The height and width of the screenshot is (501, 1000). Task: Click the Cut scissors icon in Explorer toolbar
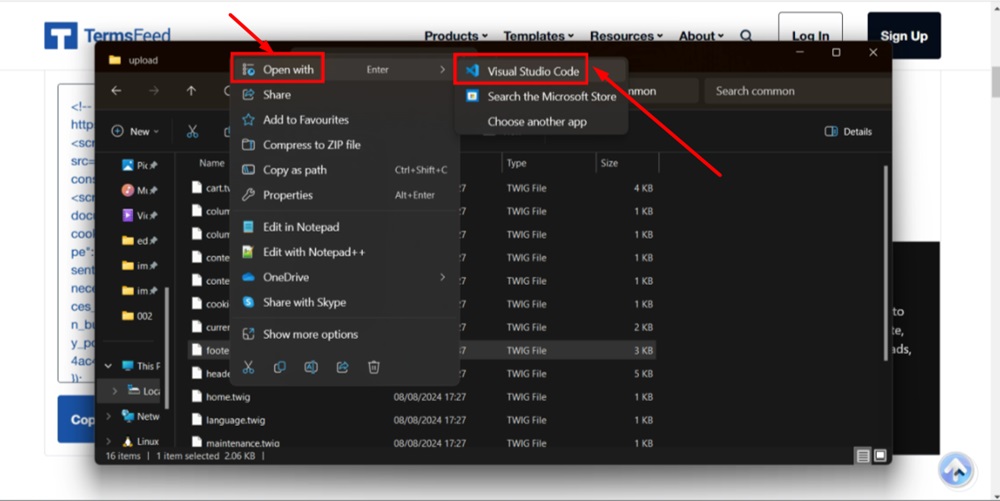(192, 131)
